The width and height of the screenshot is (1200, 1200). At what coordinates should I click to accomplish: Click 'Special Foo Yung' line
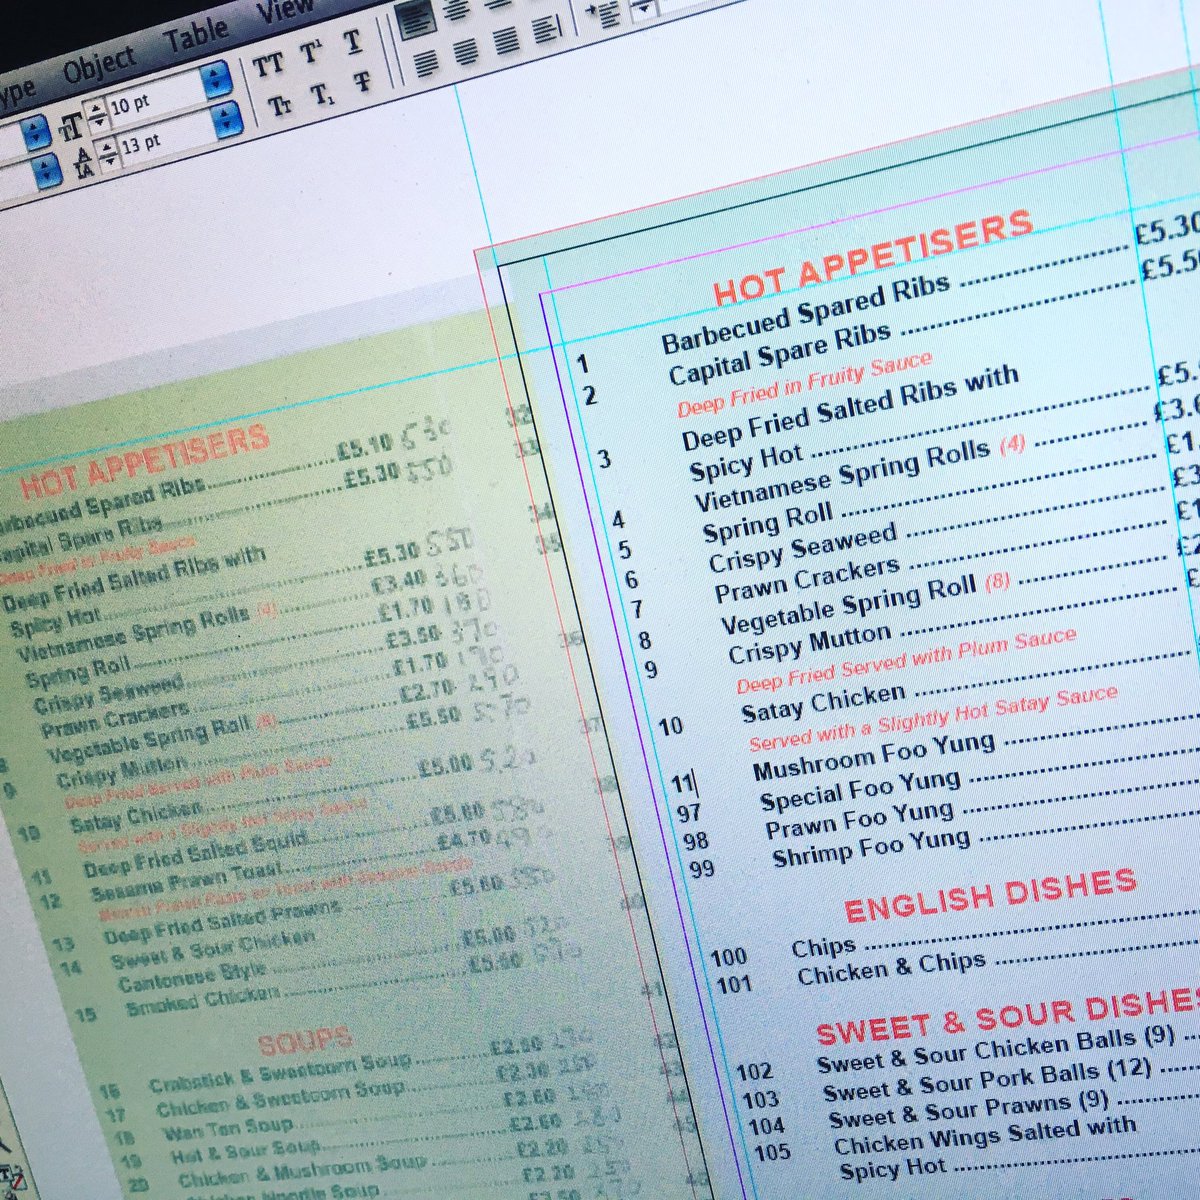(861, 790)
